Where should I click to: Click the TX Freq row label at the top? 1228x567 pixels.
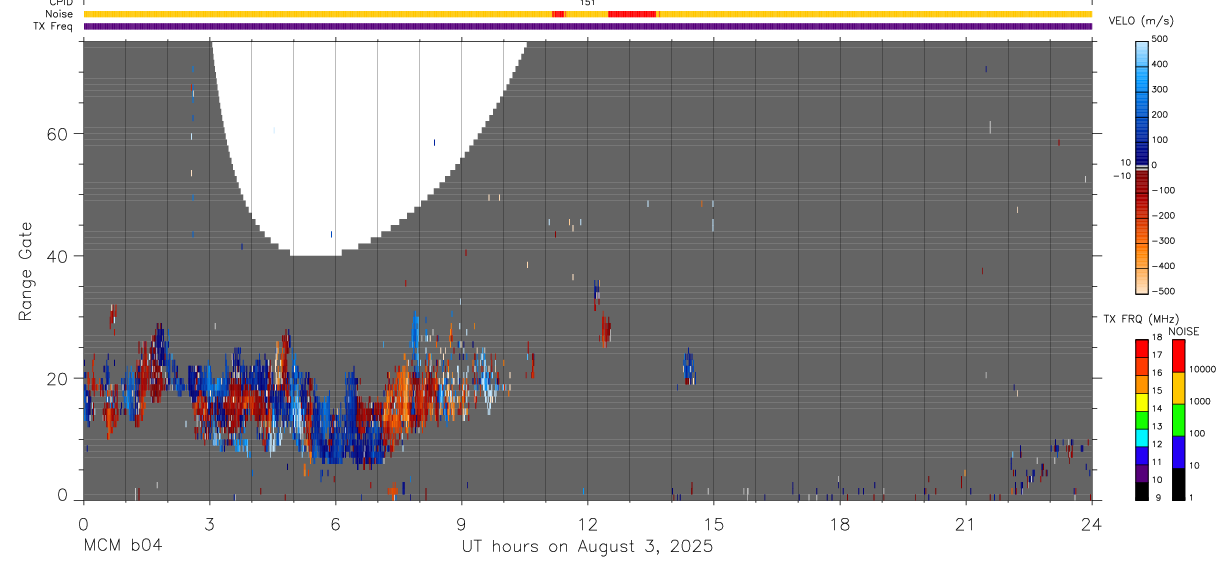[x=55, y=26]
